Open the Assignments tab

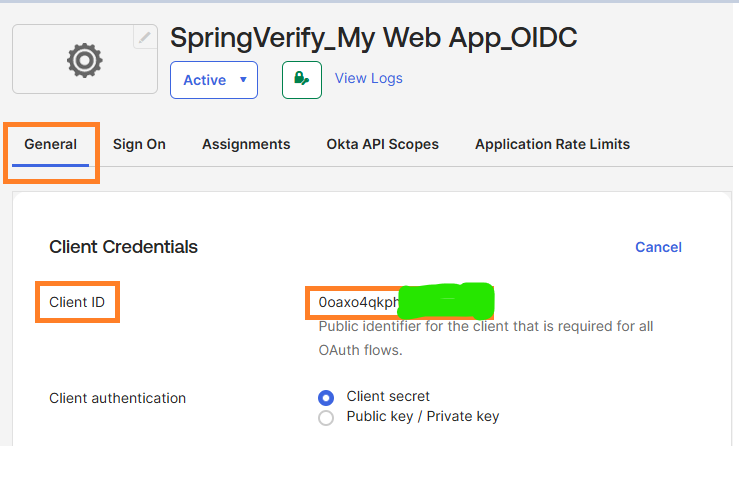point(246,144)
